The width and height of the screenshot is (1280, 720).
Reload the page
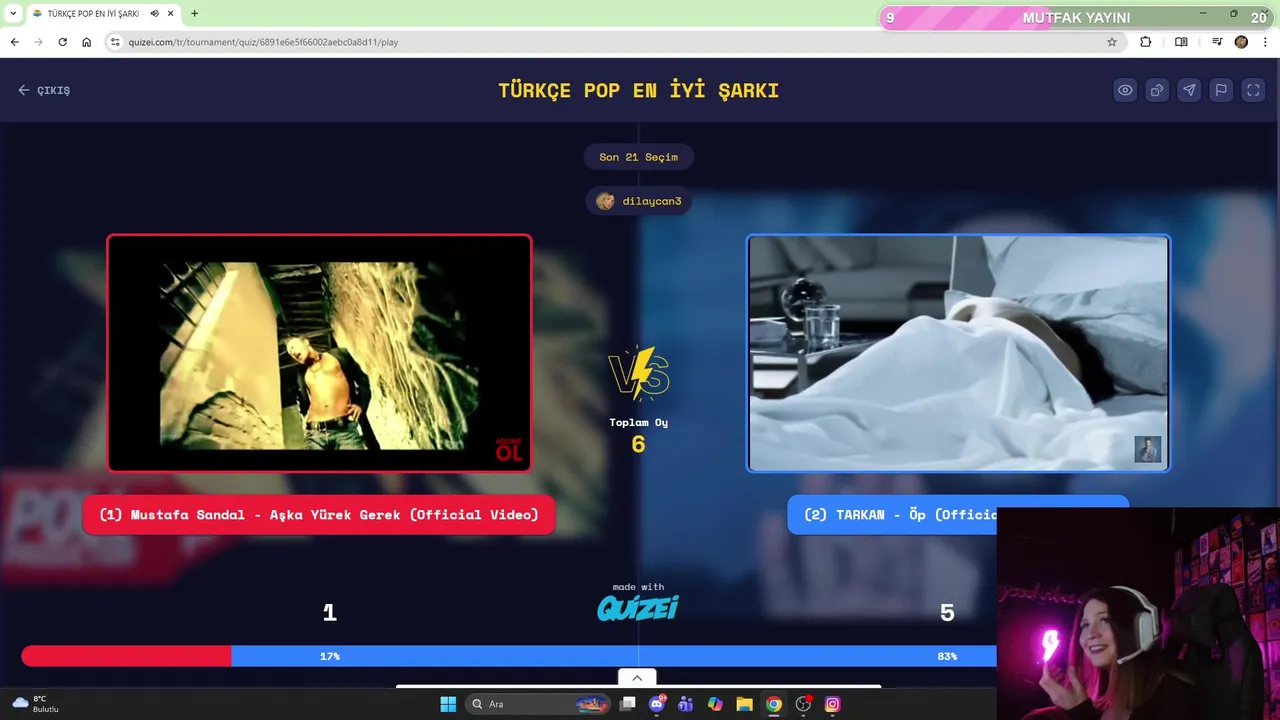63,42
